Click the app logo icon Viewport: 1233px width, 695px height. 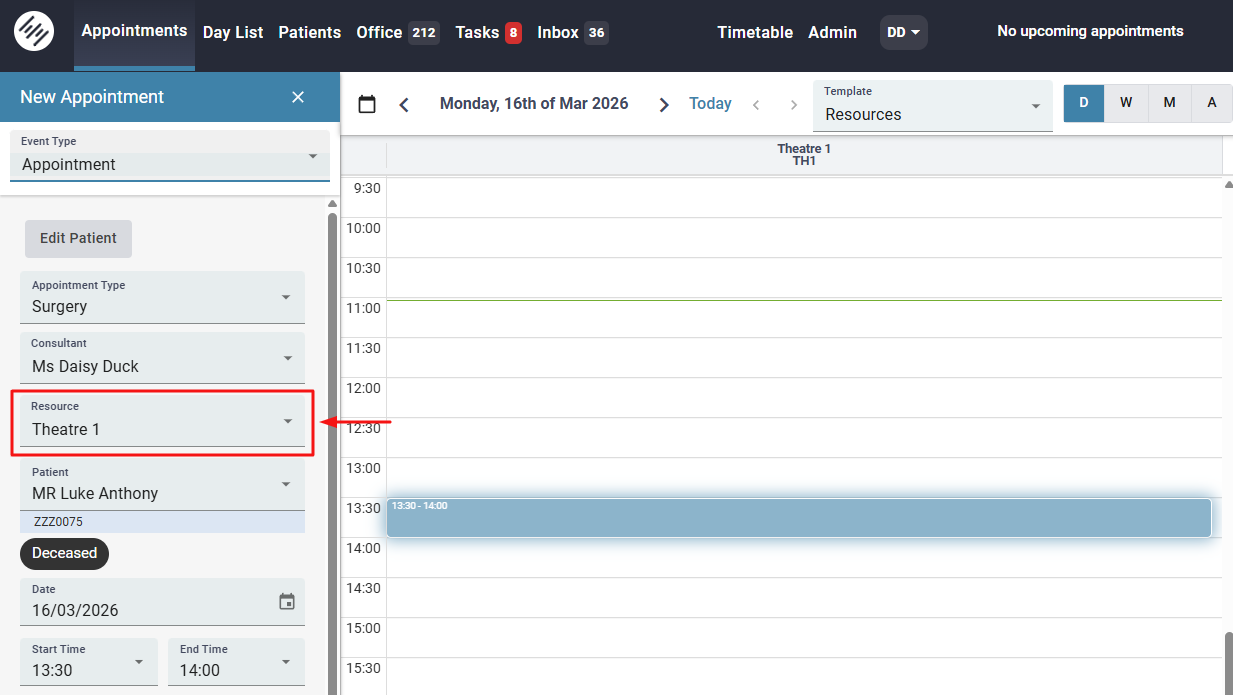pyautogui.click(x=34, y=32)
